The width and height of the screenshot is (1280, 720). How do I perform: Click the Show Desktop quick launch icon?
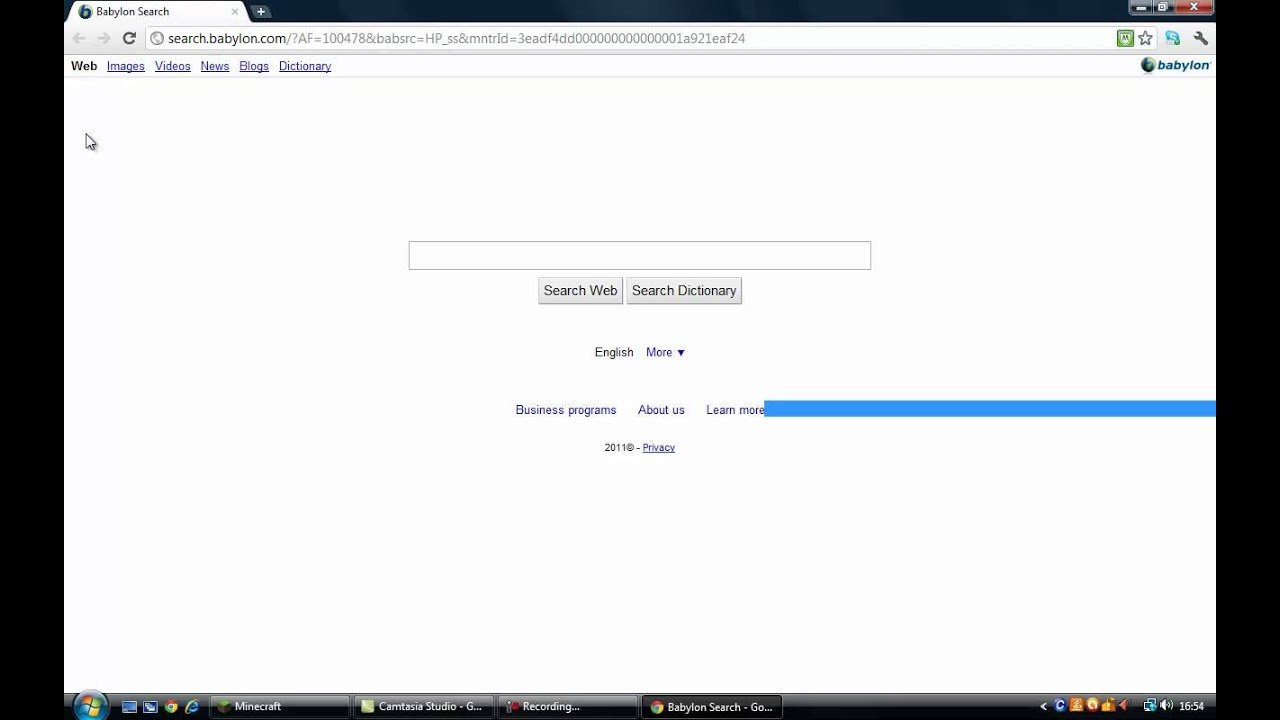pos(130,707)
